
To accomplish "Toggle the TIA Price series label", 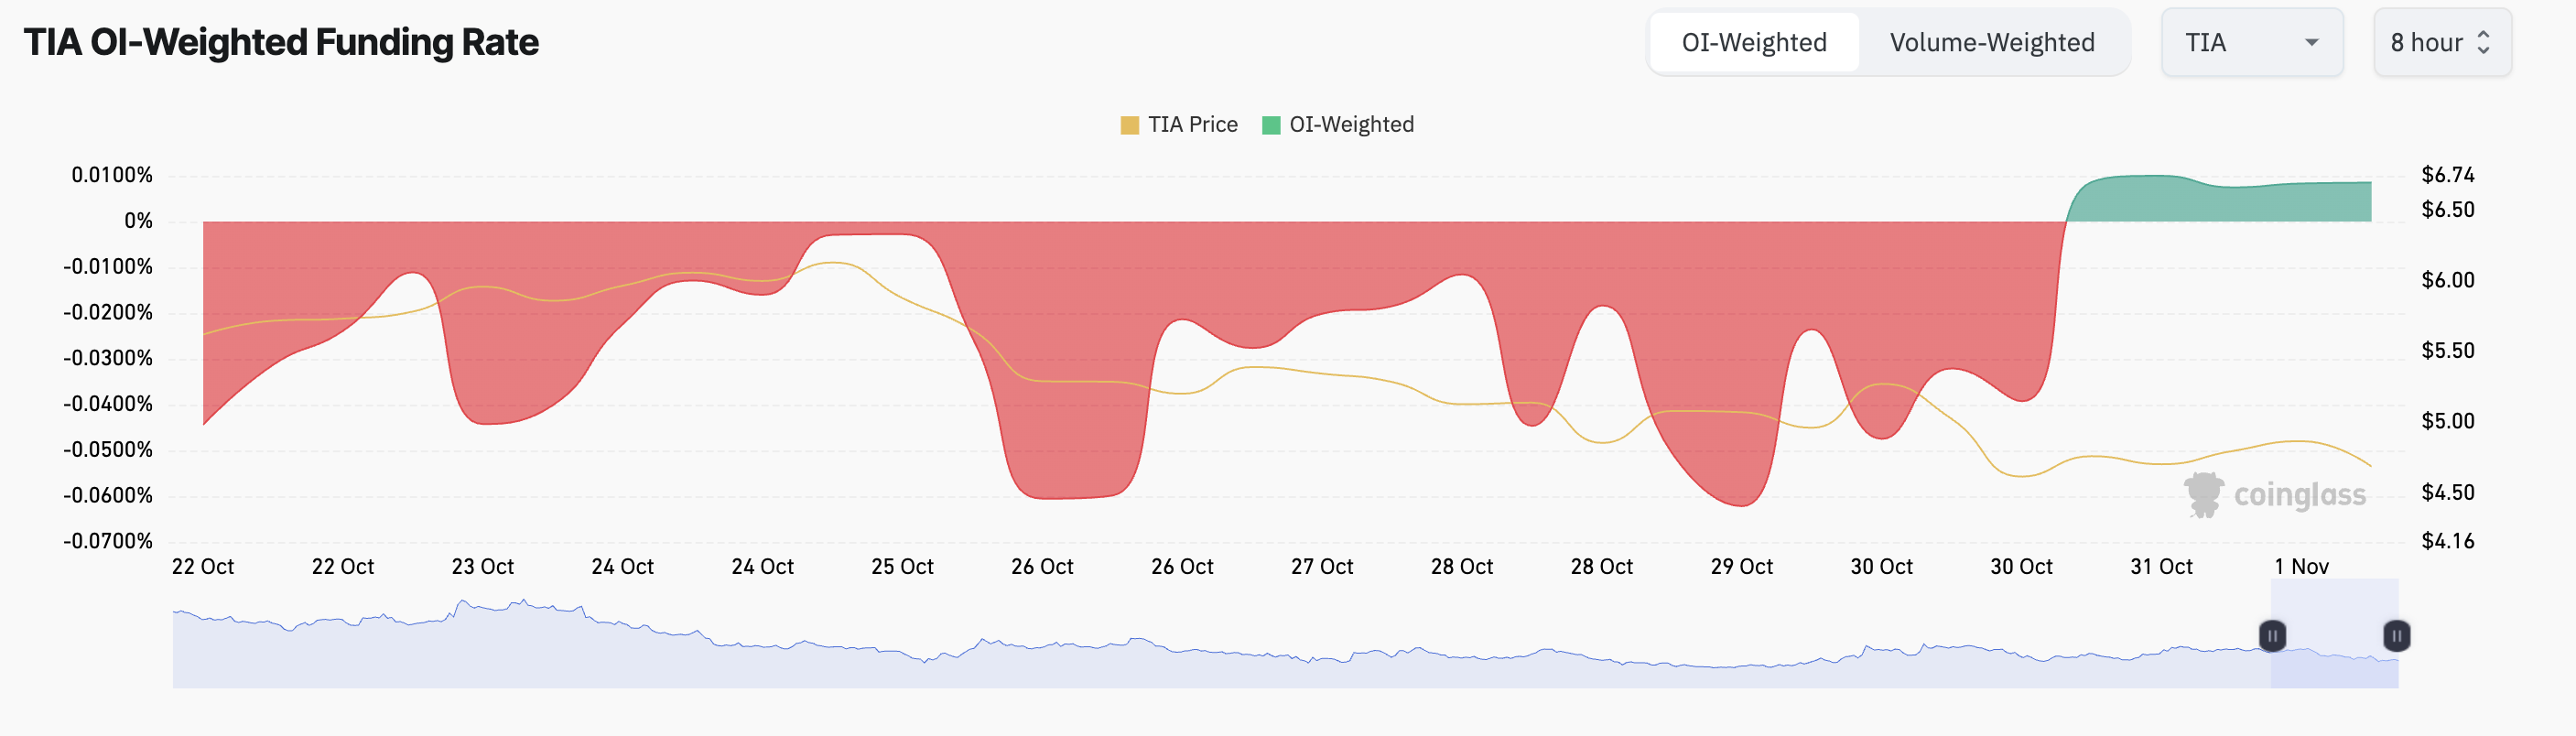I will tap(1192, 125).
